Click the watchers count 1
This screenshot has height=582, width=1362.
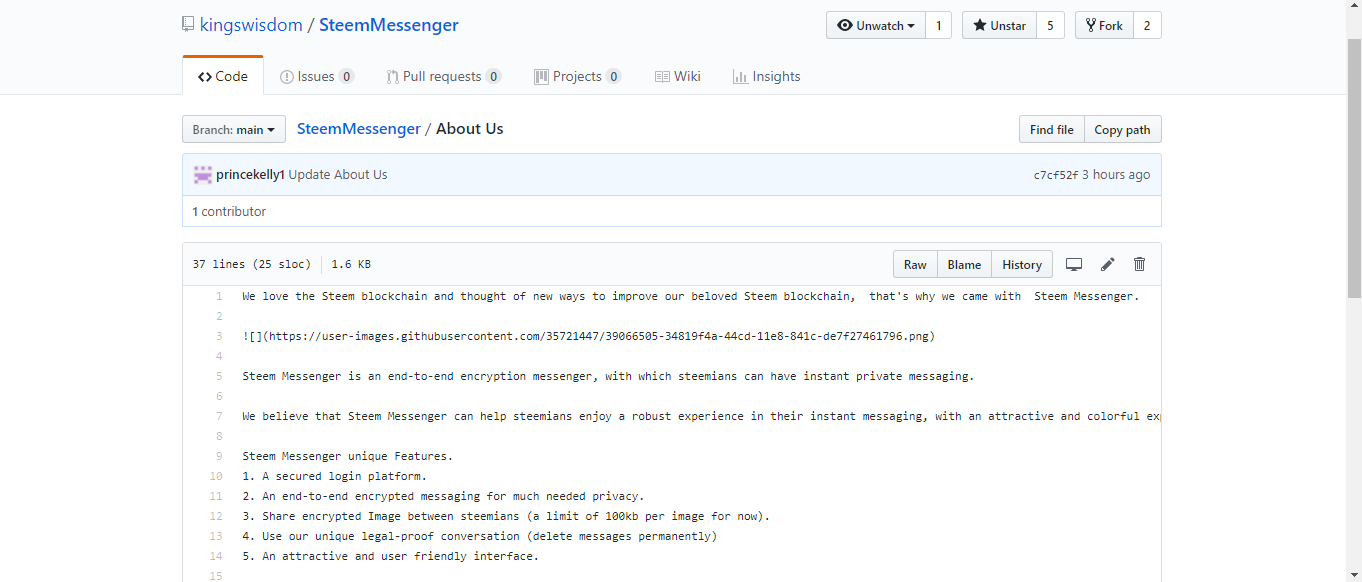938,25
